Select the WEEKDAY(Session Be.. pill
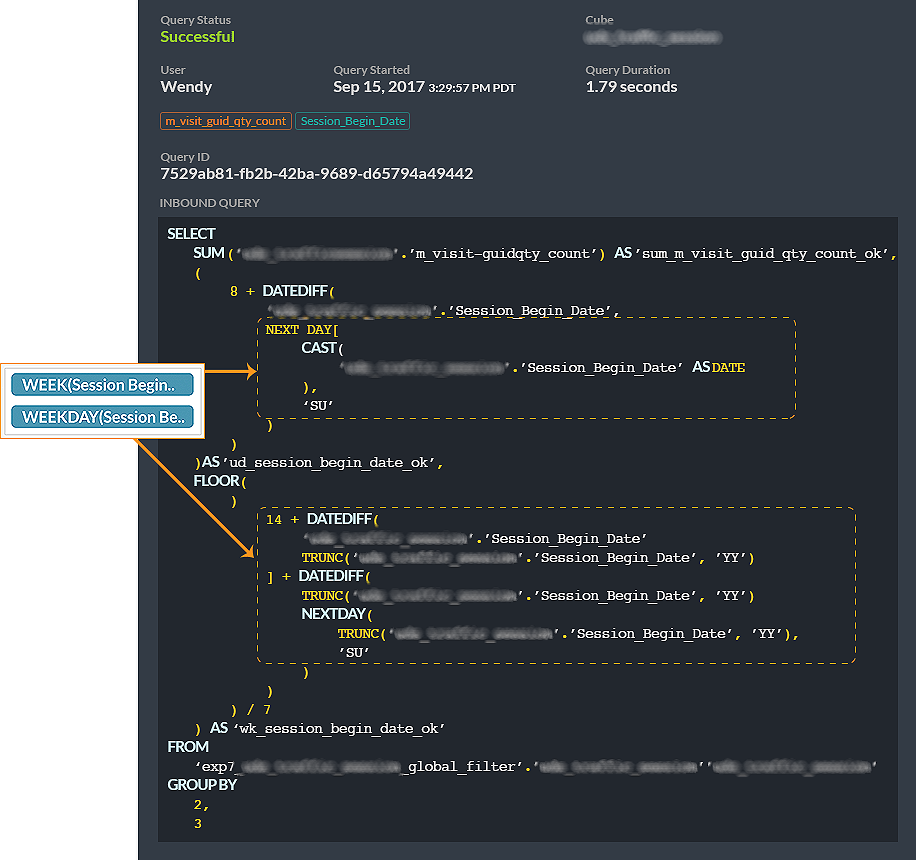This screenshot has width=916, height=860. [x=102, y=417]
